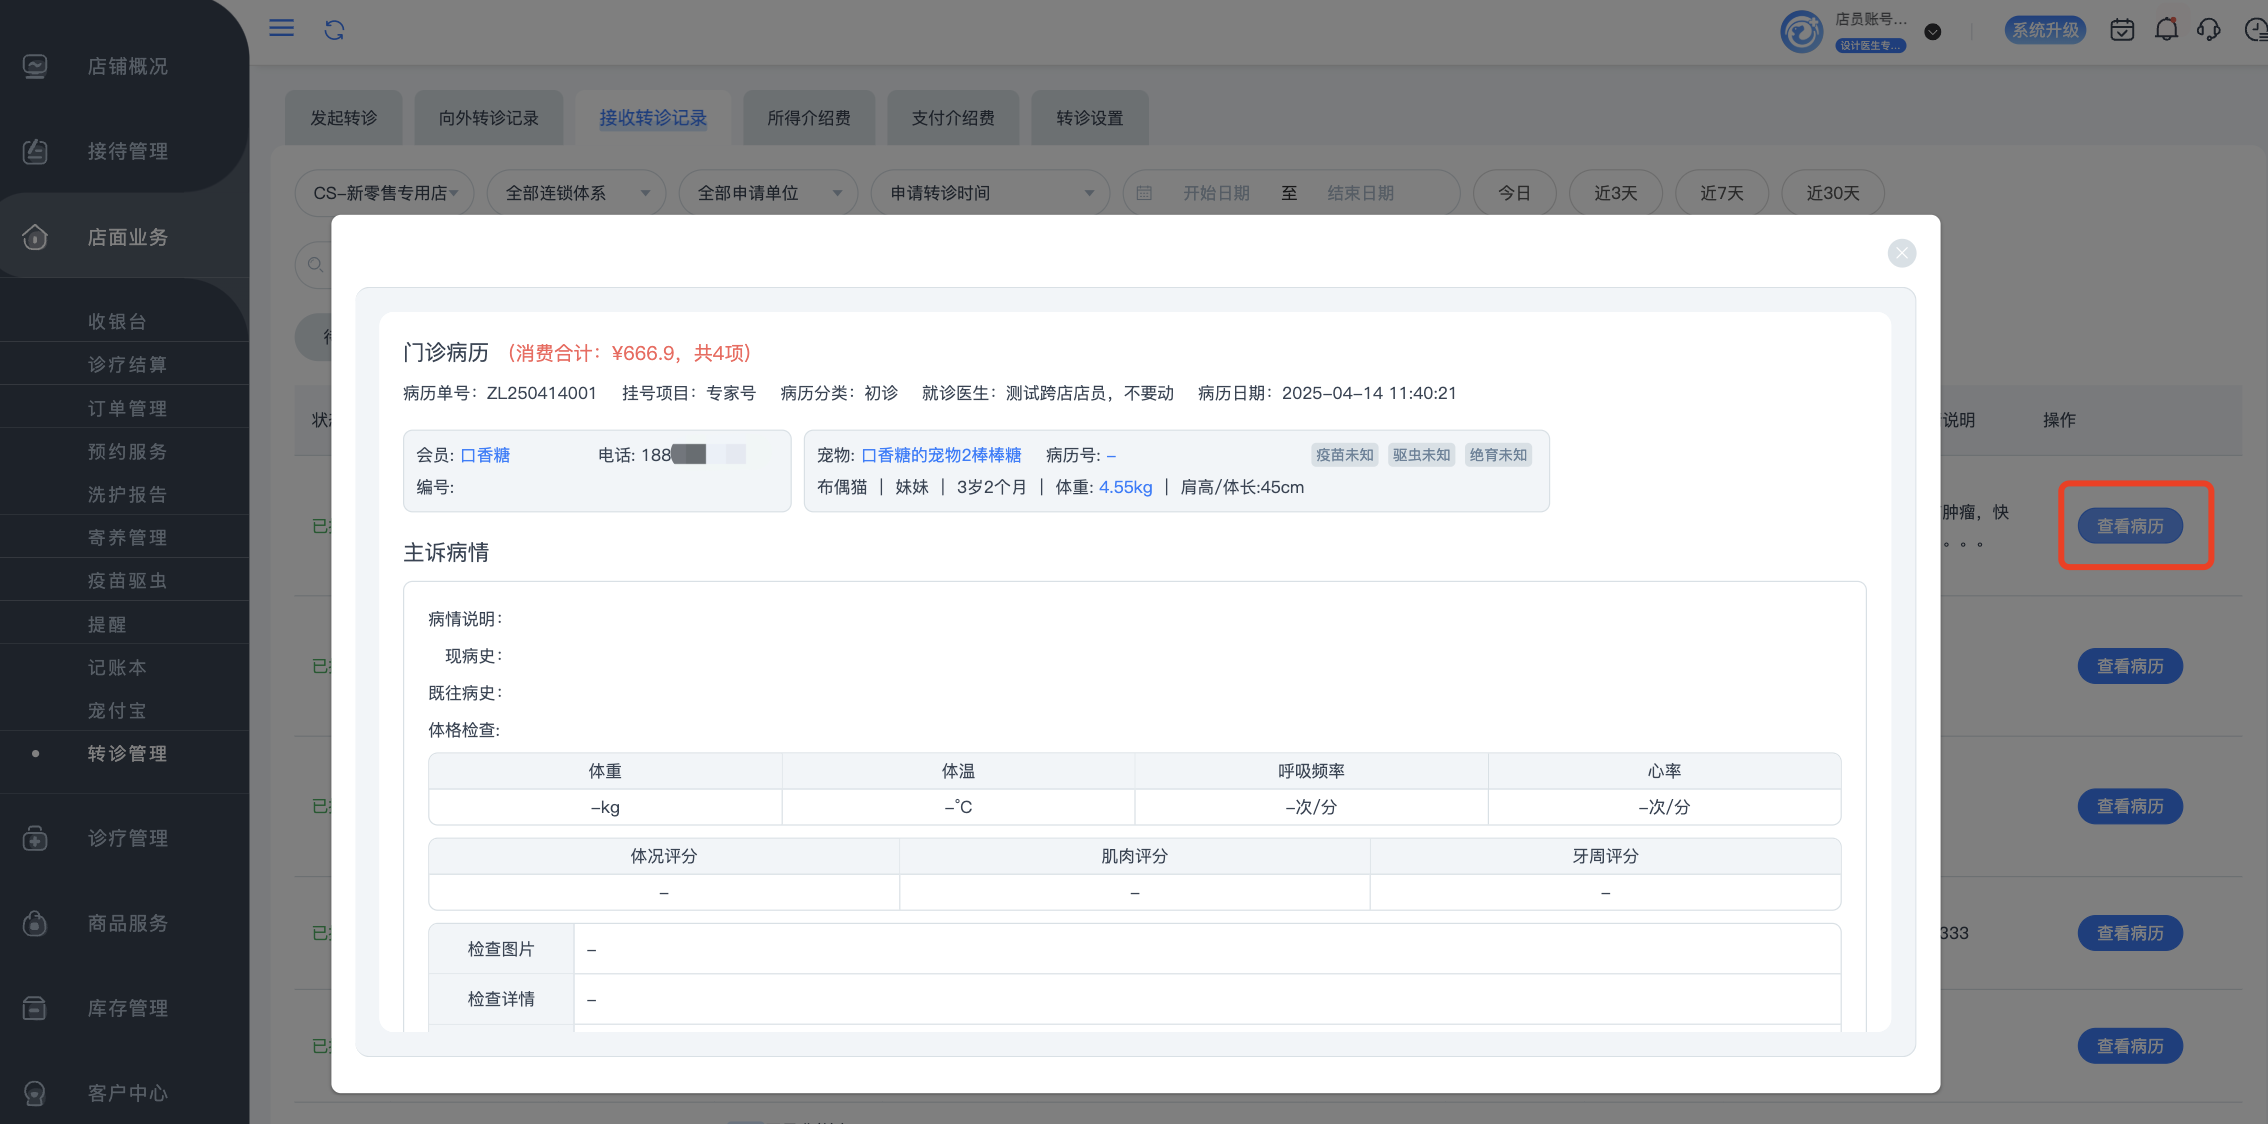Click the store logo avatar icon
This screenshot has width=2268, height=1124.
(1801, 32)
